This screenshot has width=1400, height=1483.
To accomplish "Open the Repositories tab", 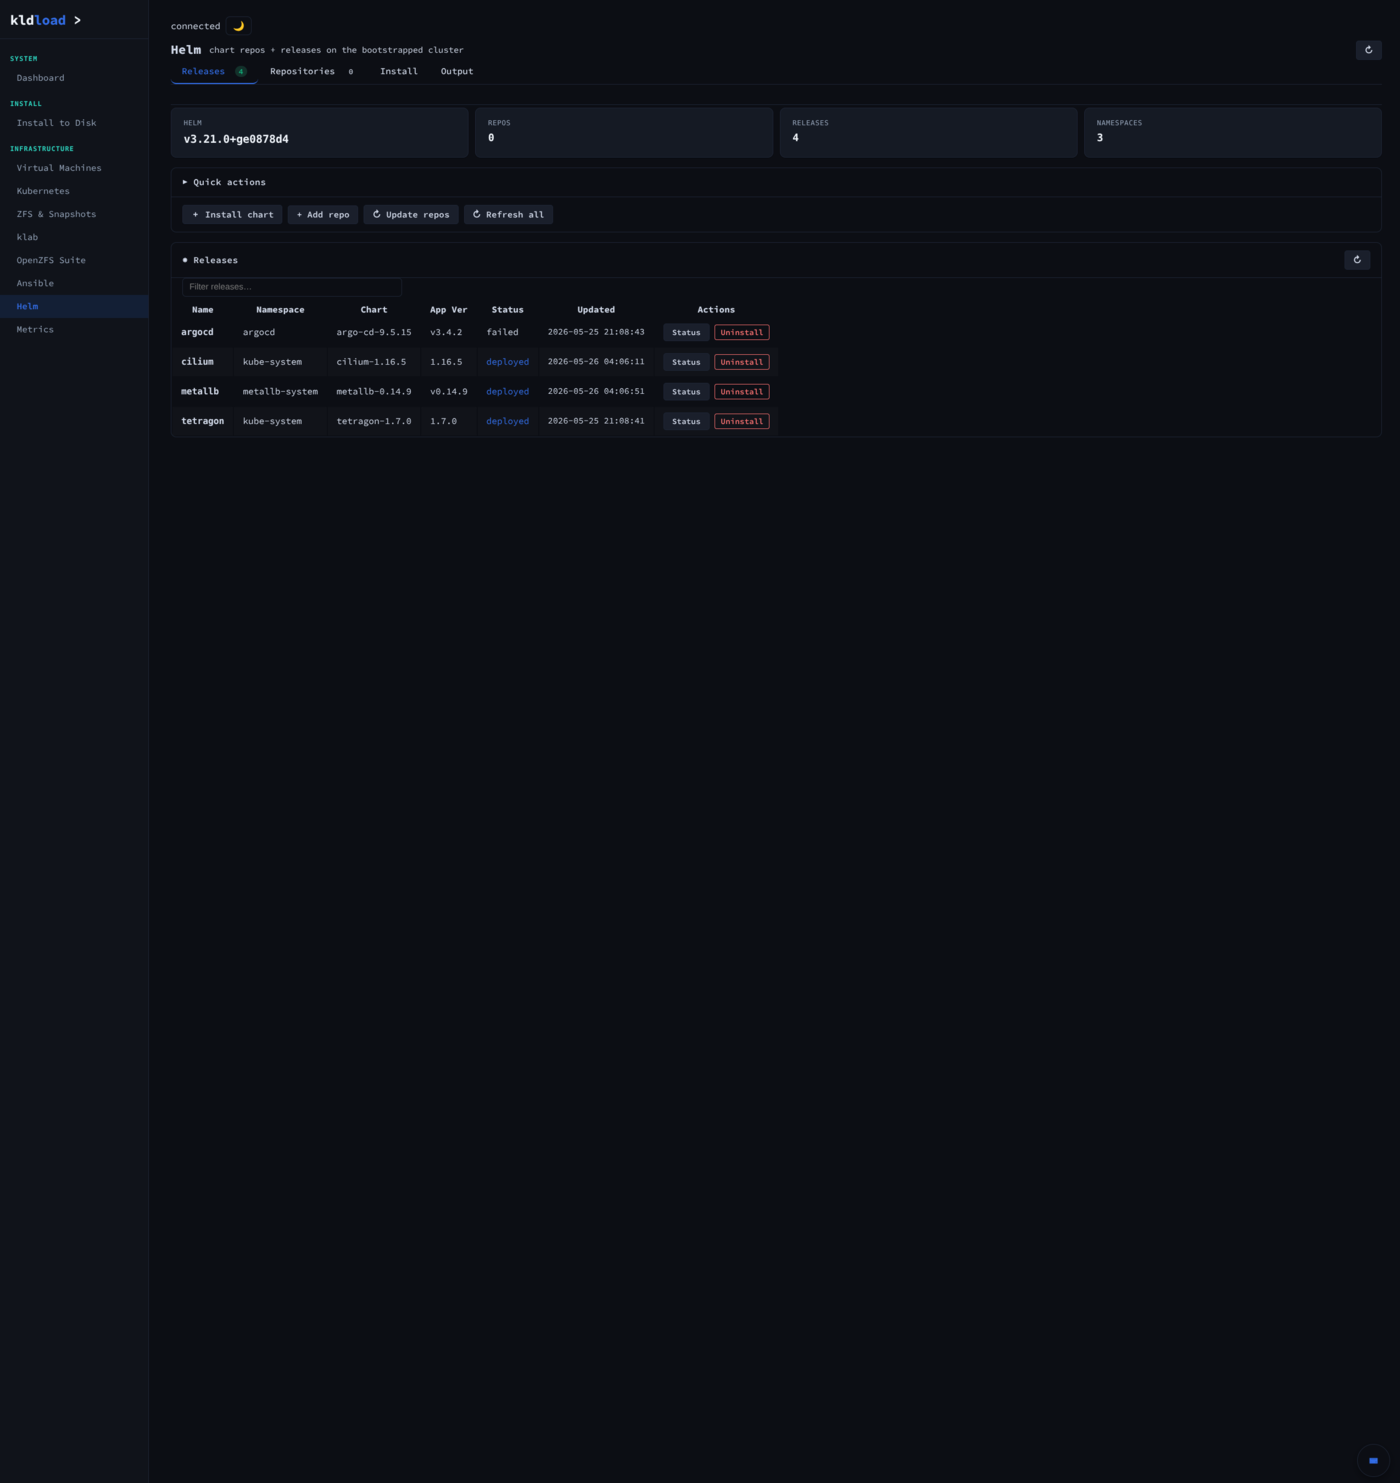I will coord(312,72).
